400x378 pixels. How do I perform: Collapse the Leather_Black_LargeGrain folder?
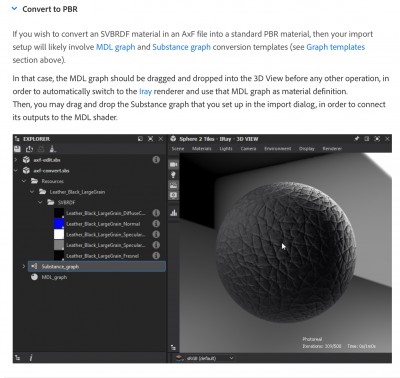tap(32, 192)
